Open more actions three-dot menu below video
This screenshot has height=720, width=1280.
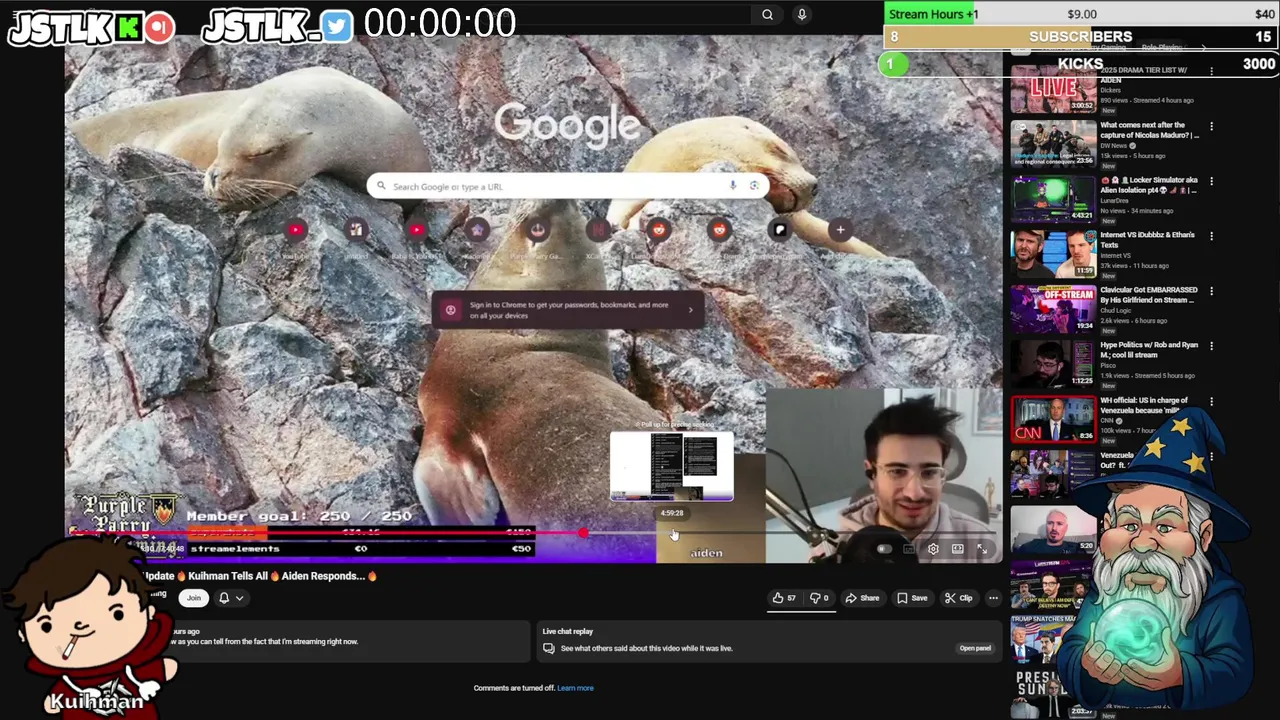click(993, 598)
